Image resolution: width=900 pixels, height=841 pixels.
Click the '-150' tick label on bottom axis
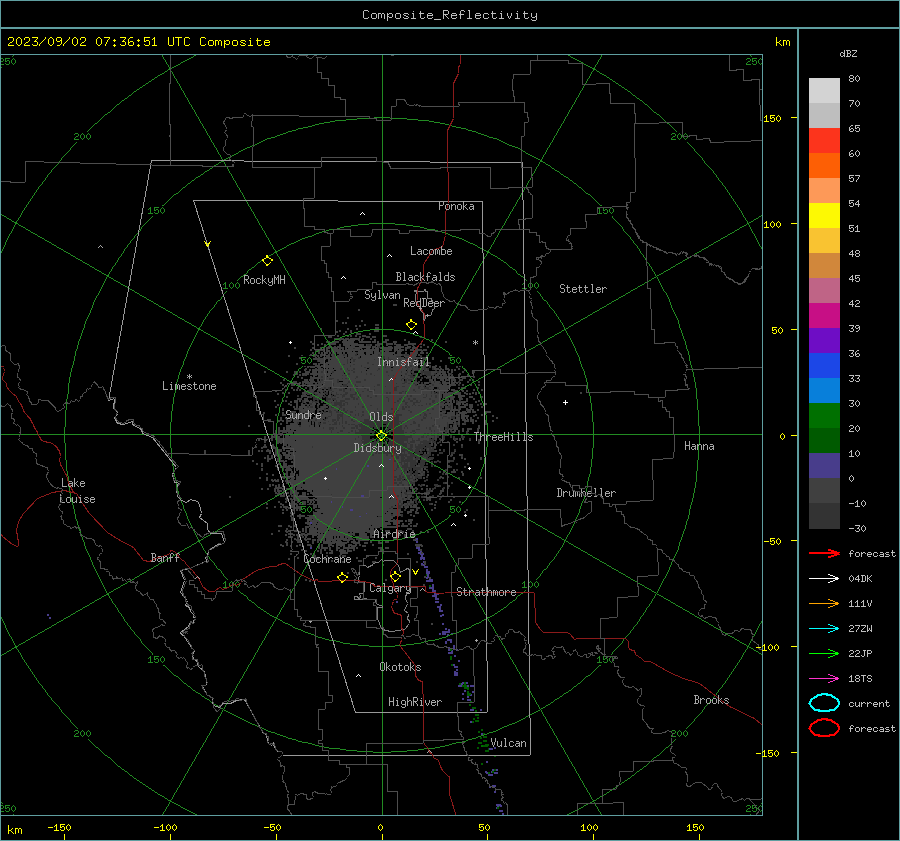pos(59,827)
